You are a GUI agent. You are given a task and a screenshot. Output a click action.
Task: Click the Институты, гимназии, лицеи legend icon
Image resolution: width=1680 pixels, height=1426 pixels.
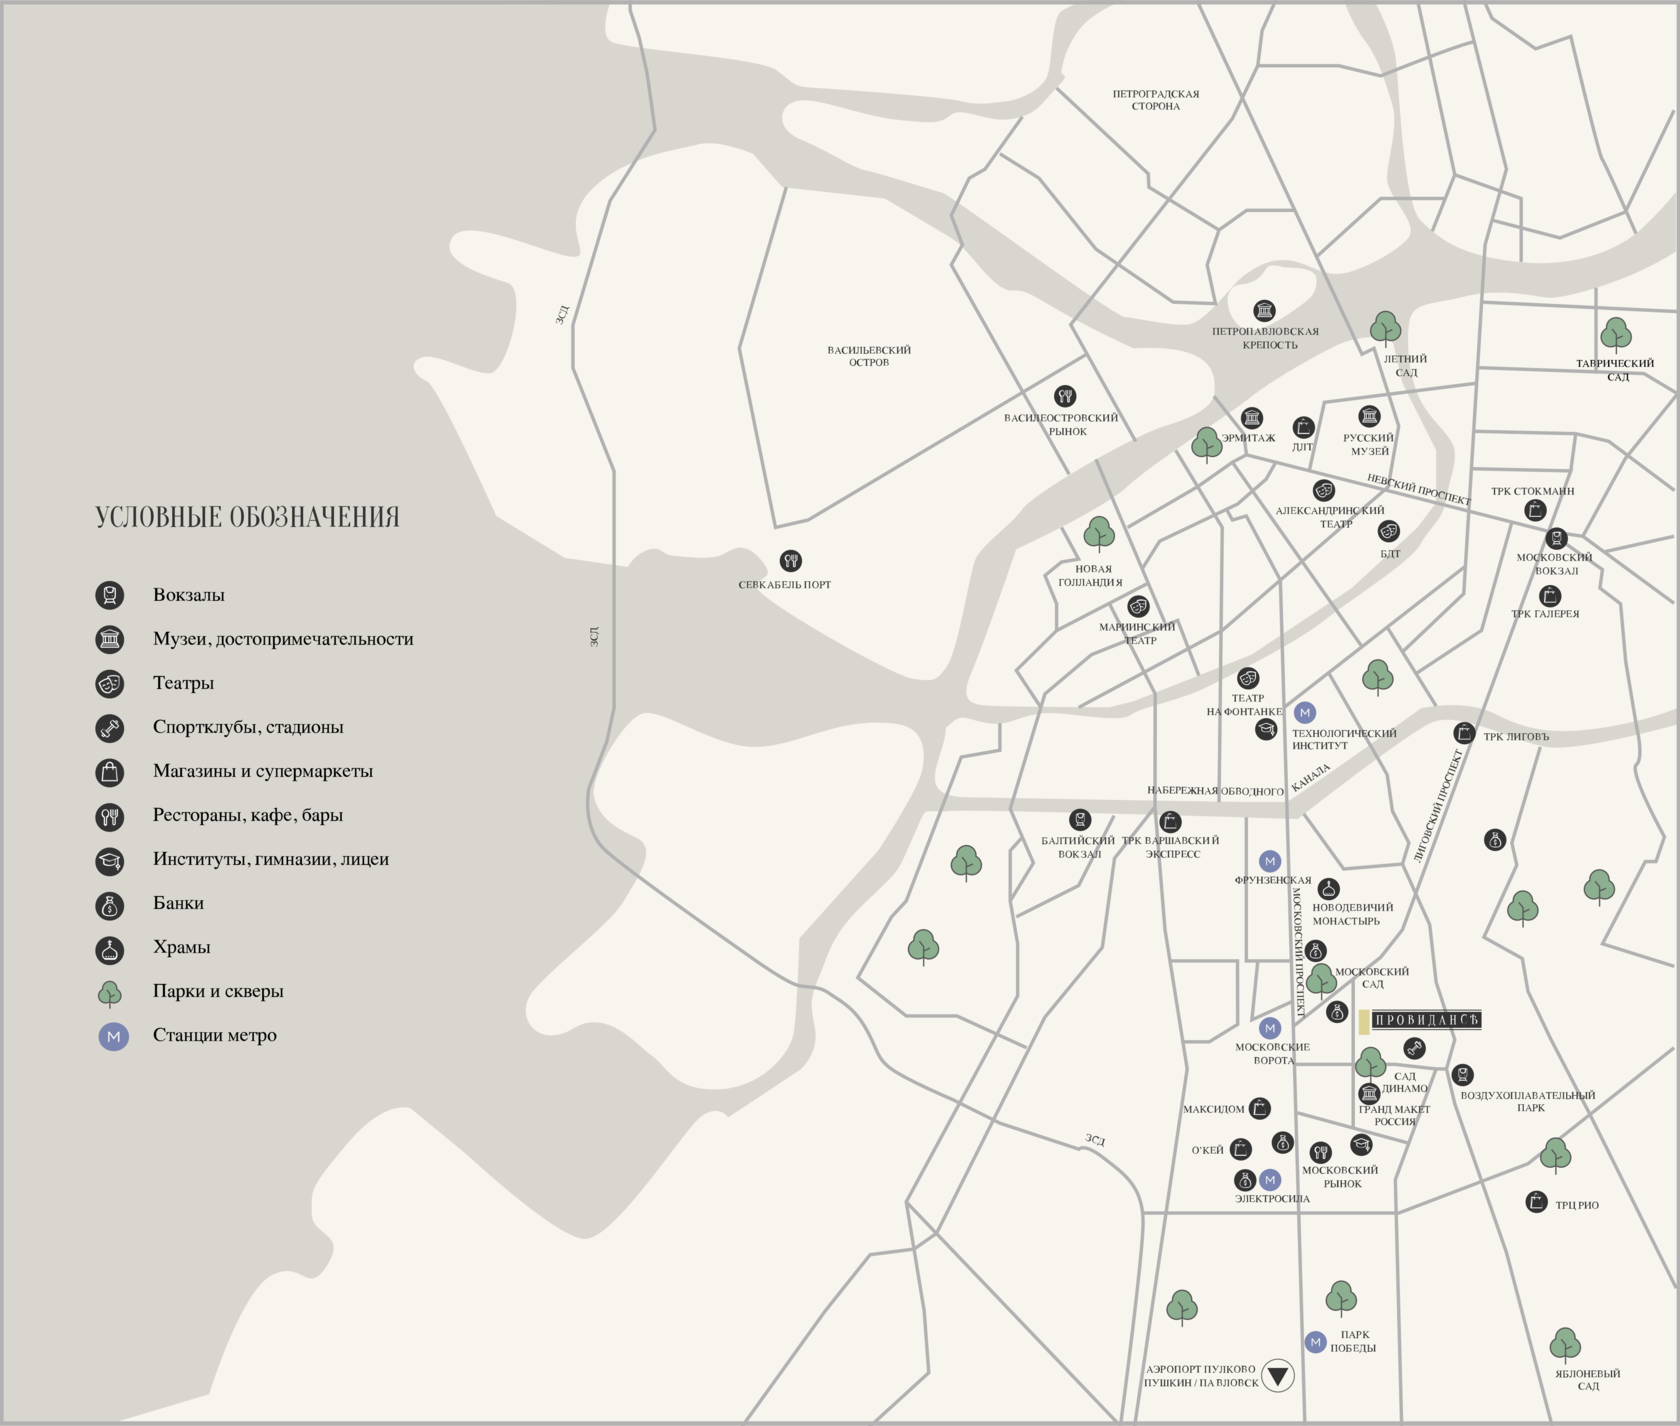point(110,860)
